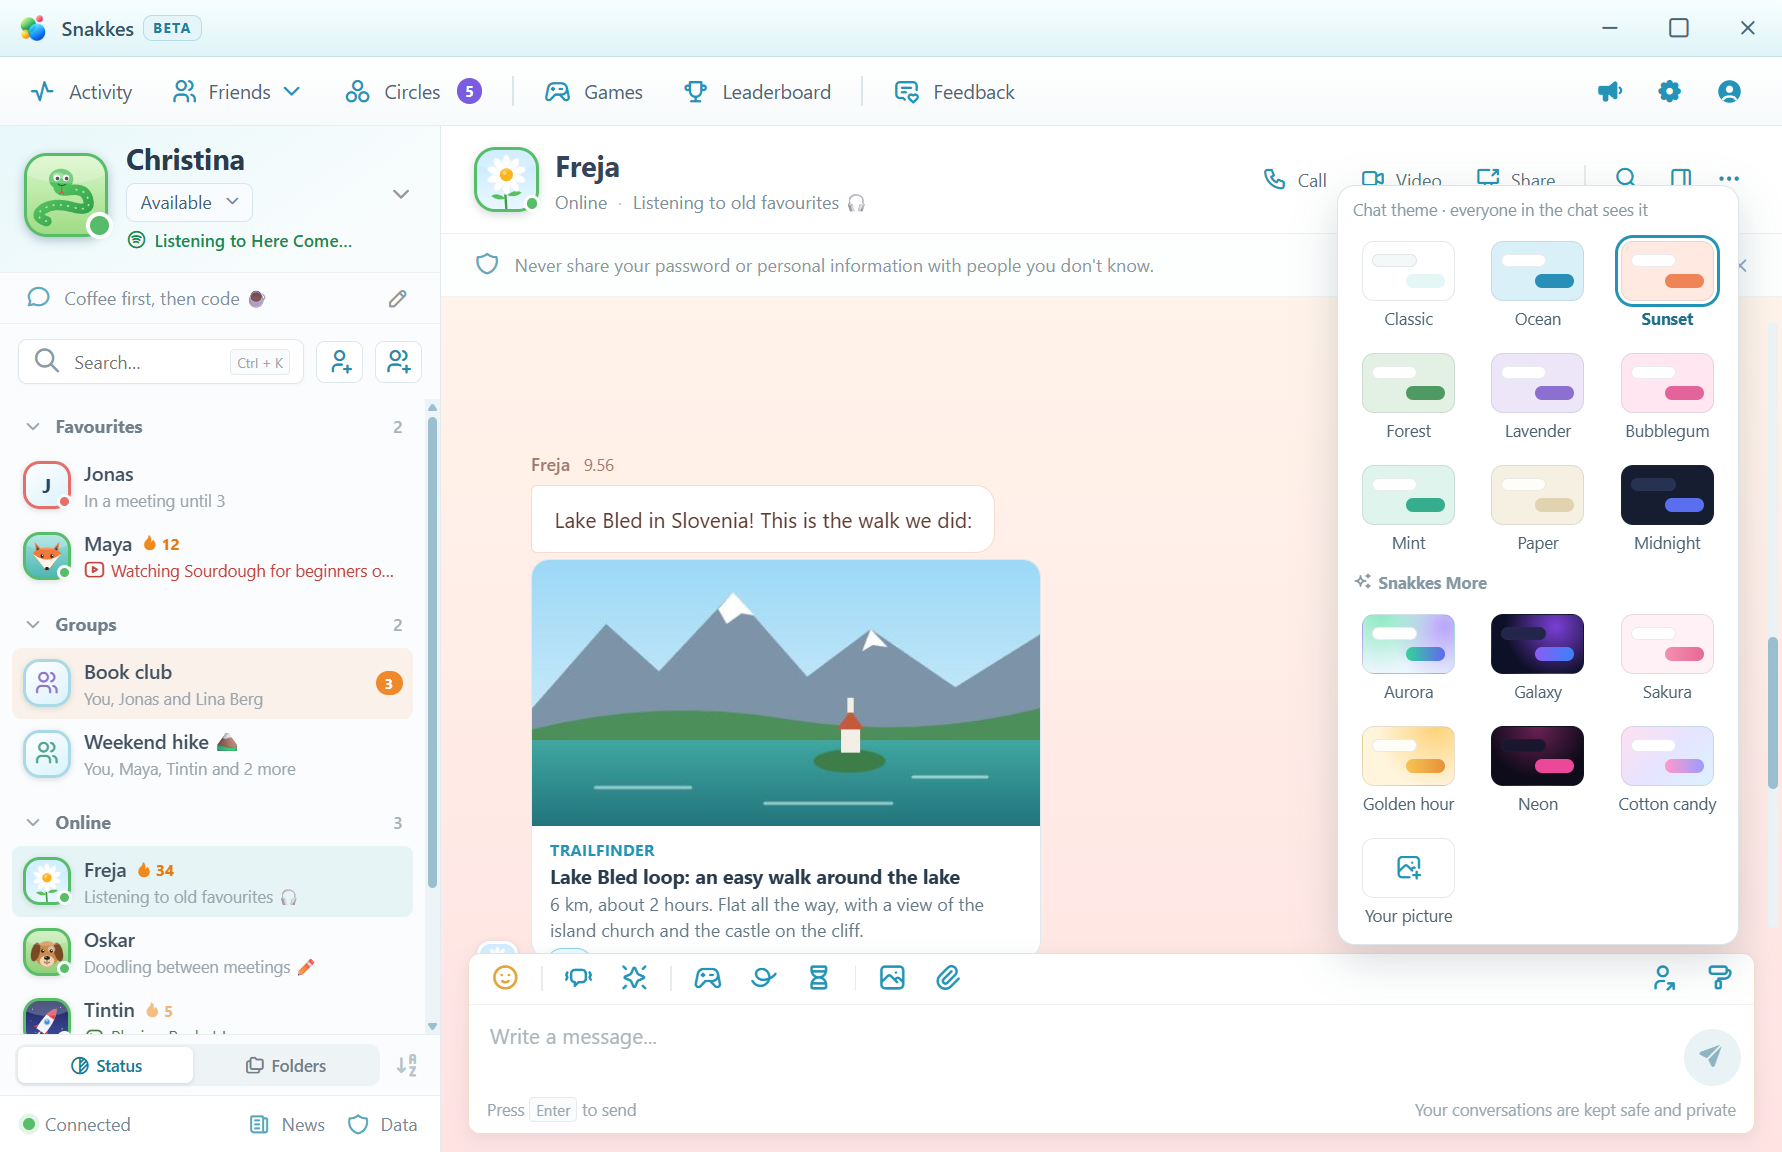1782x1152 pixels.
Task: Switch to the Status tab
Action: (106, 1066)
